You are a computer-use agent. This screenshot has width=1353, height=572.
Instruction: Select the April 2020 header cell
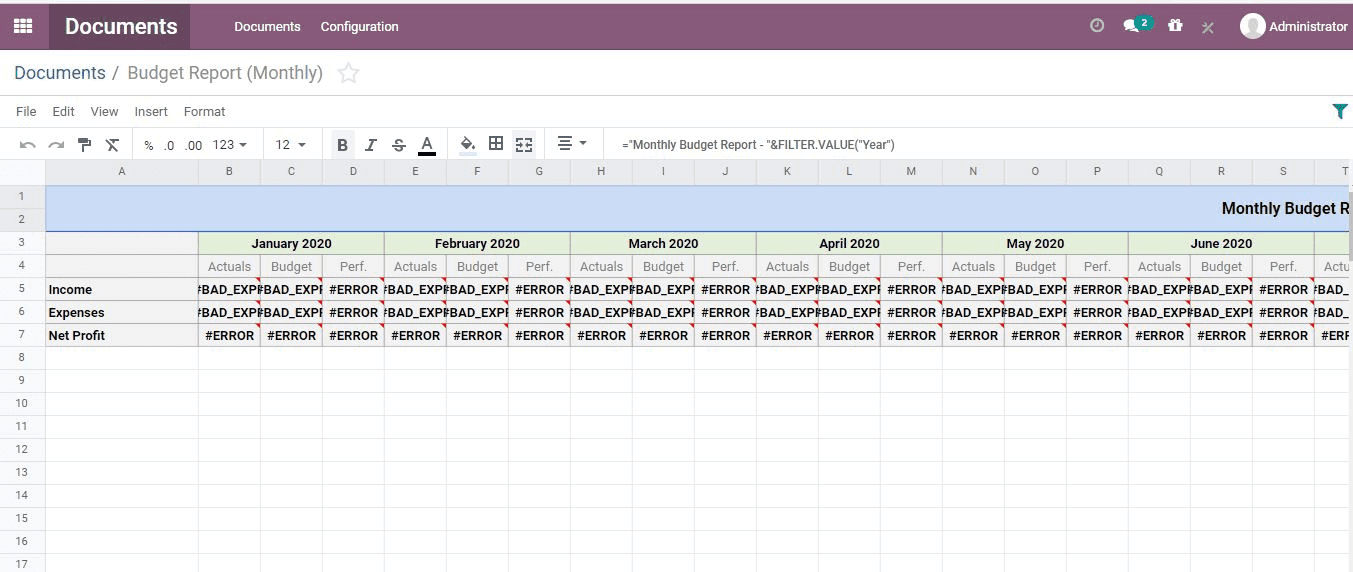[849, 243]
